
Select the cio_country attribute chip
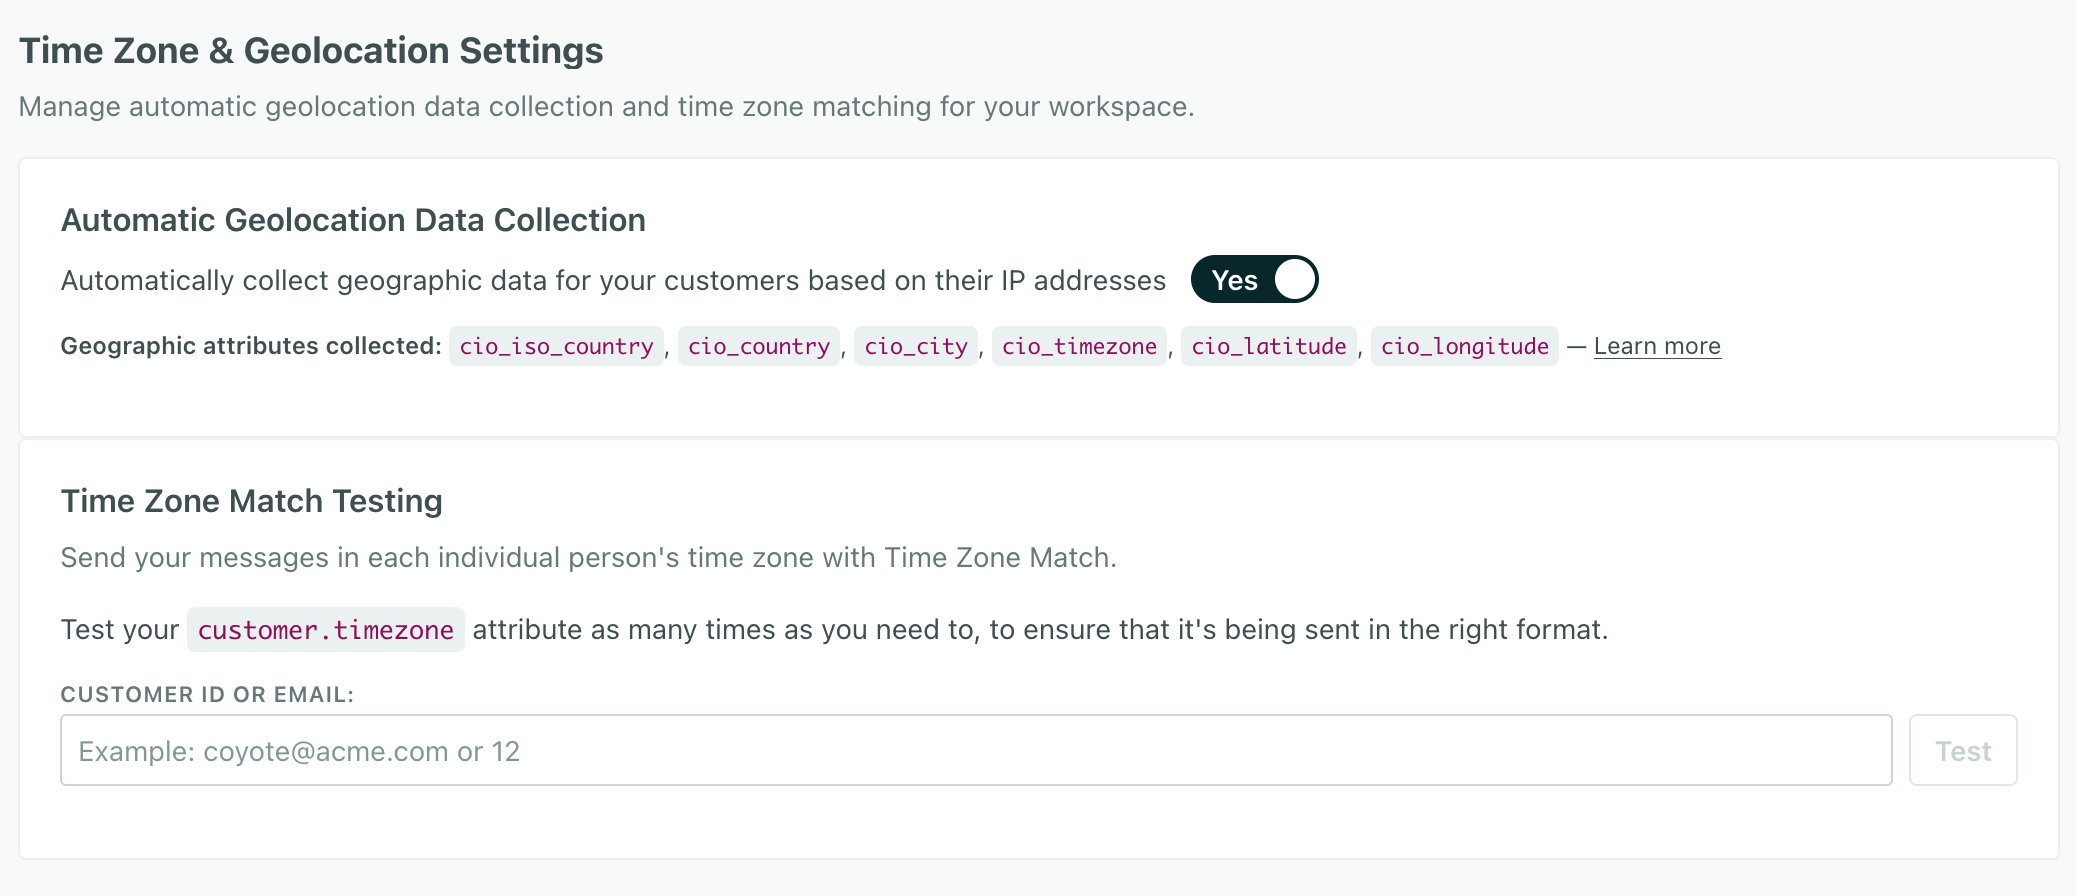pyautogui.click(x=759, y=346)
